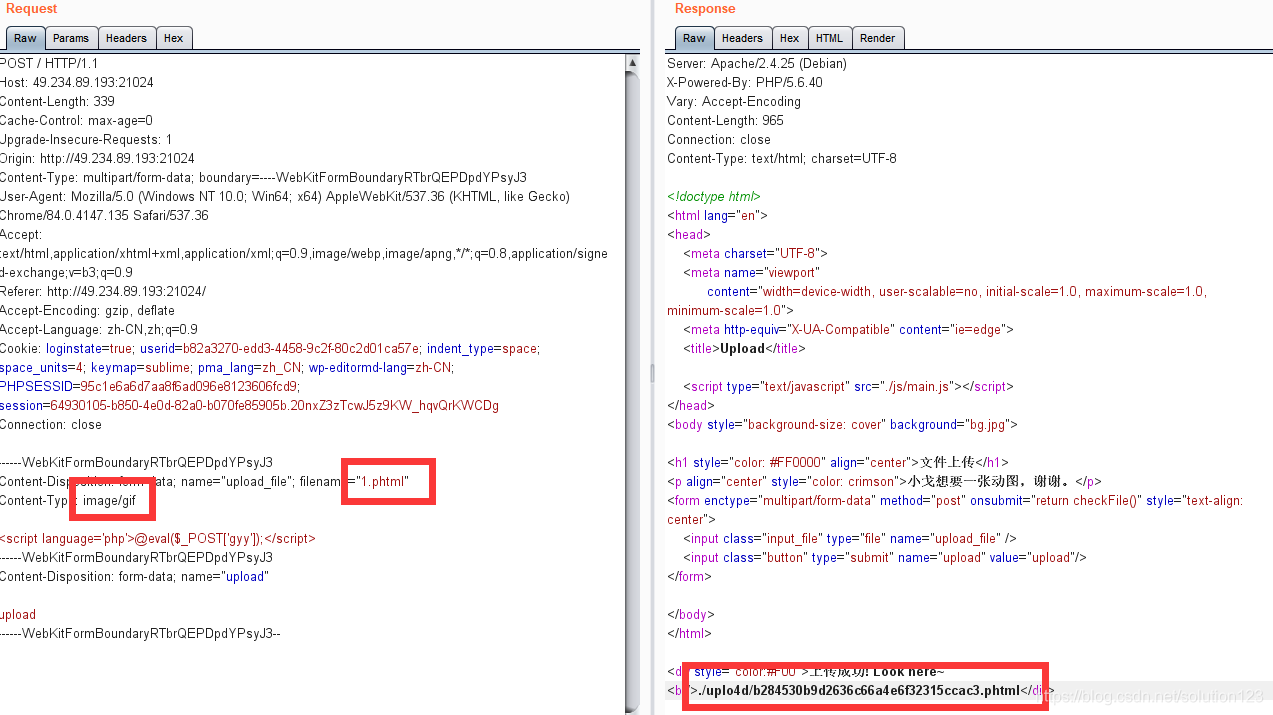The image size is (1273, 715).
Task: Click the PHP eval script payload line
Action: click(x=158, y=538)
